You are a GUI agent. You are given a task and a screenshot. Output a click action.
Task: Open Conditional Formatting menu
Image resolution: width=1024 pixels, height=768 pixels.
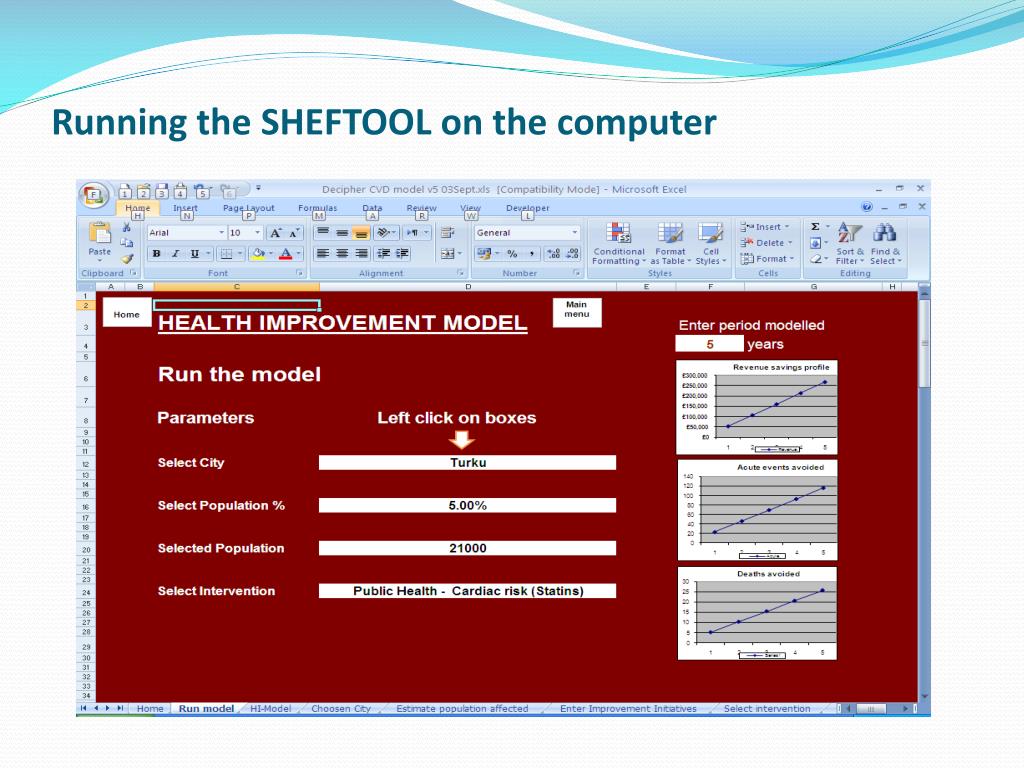pos(618,244)
